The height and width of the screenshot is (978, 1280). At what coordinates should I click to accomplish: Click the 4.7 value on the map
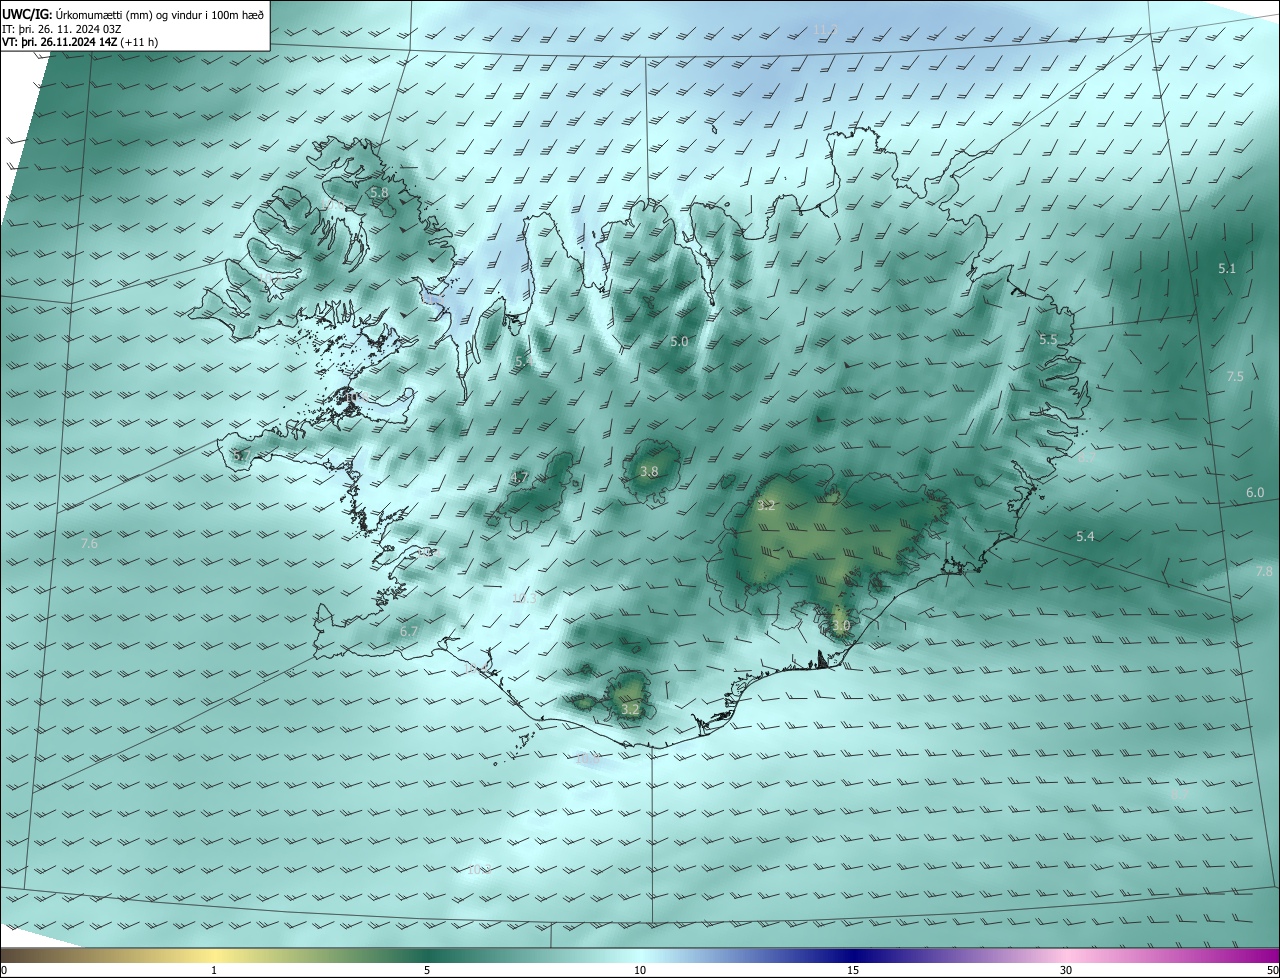pyautogui.click(x=519, y=478)
